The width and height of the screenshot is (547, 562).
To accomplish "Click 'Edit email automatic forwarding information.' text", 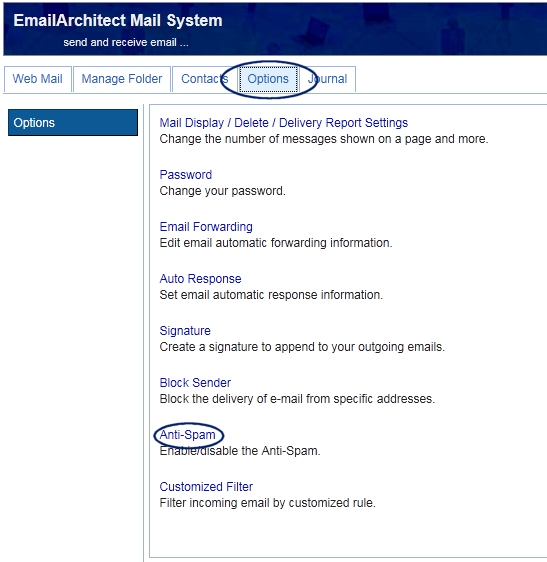I will [276, 243].
